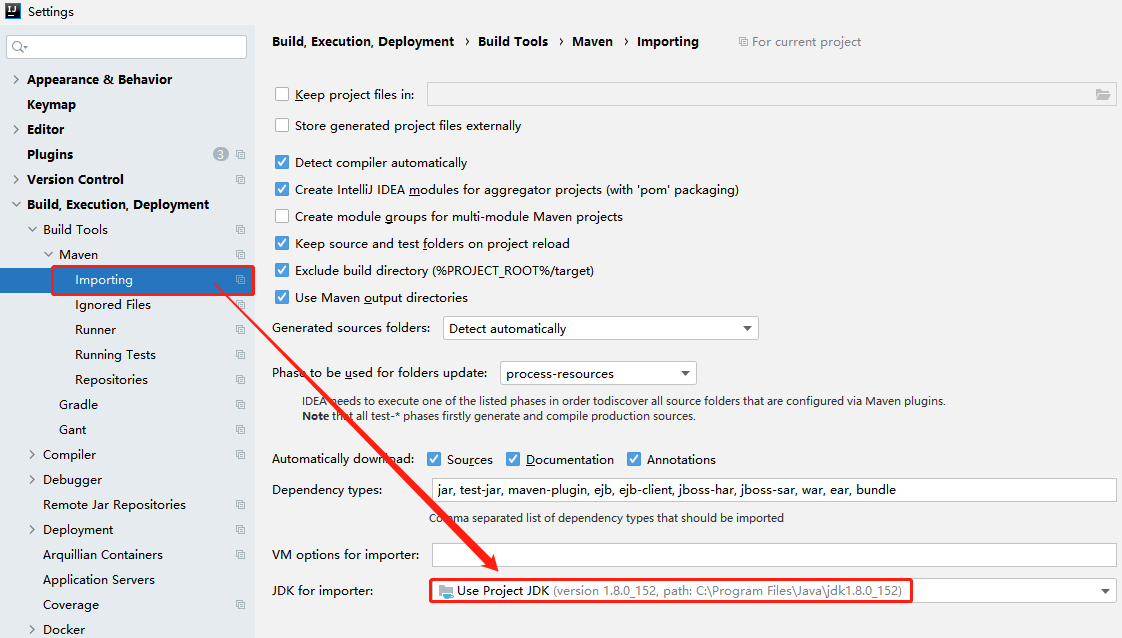Click the project-level icon beside Deployment
The image size is (1122, 638).
(x=240, y=530)
